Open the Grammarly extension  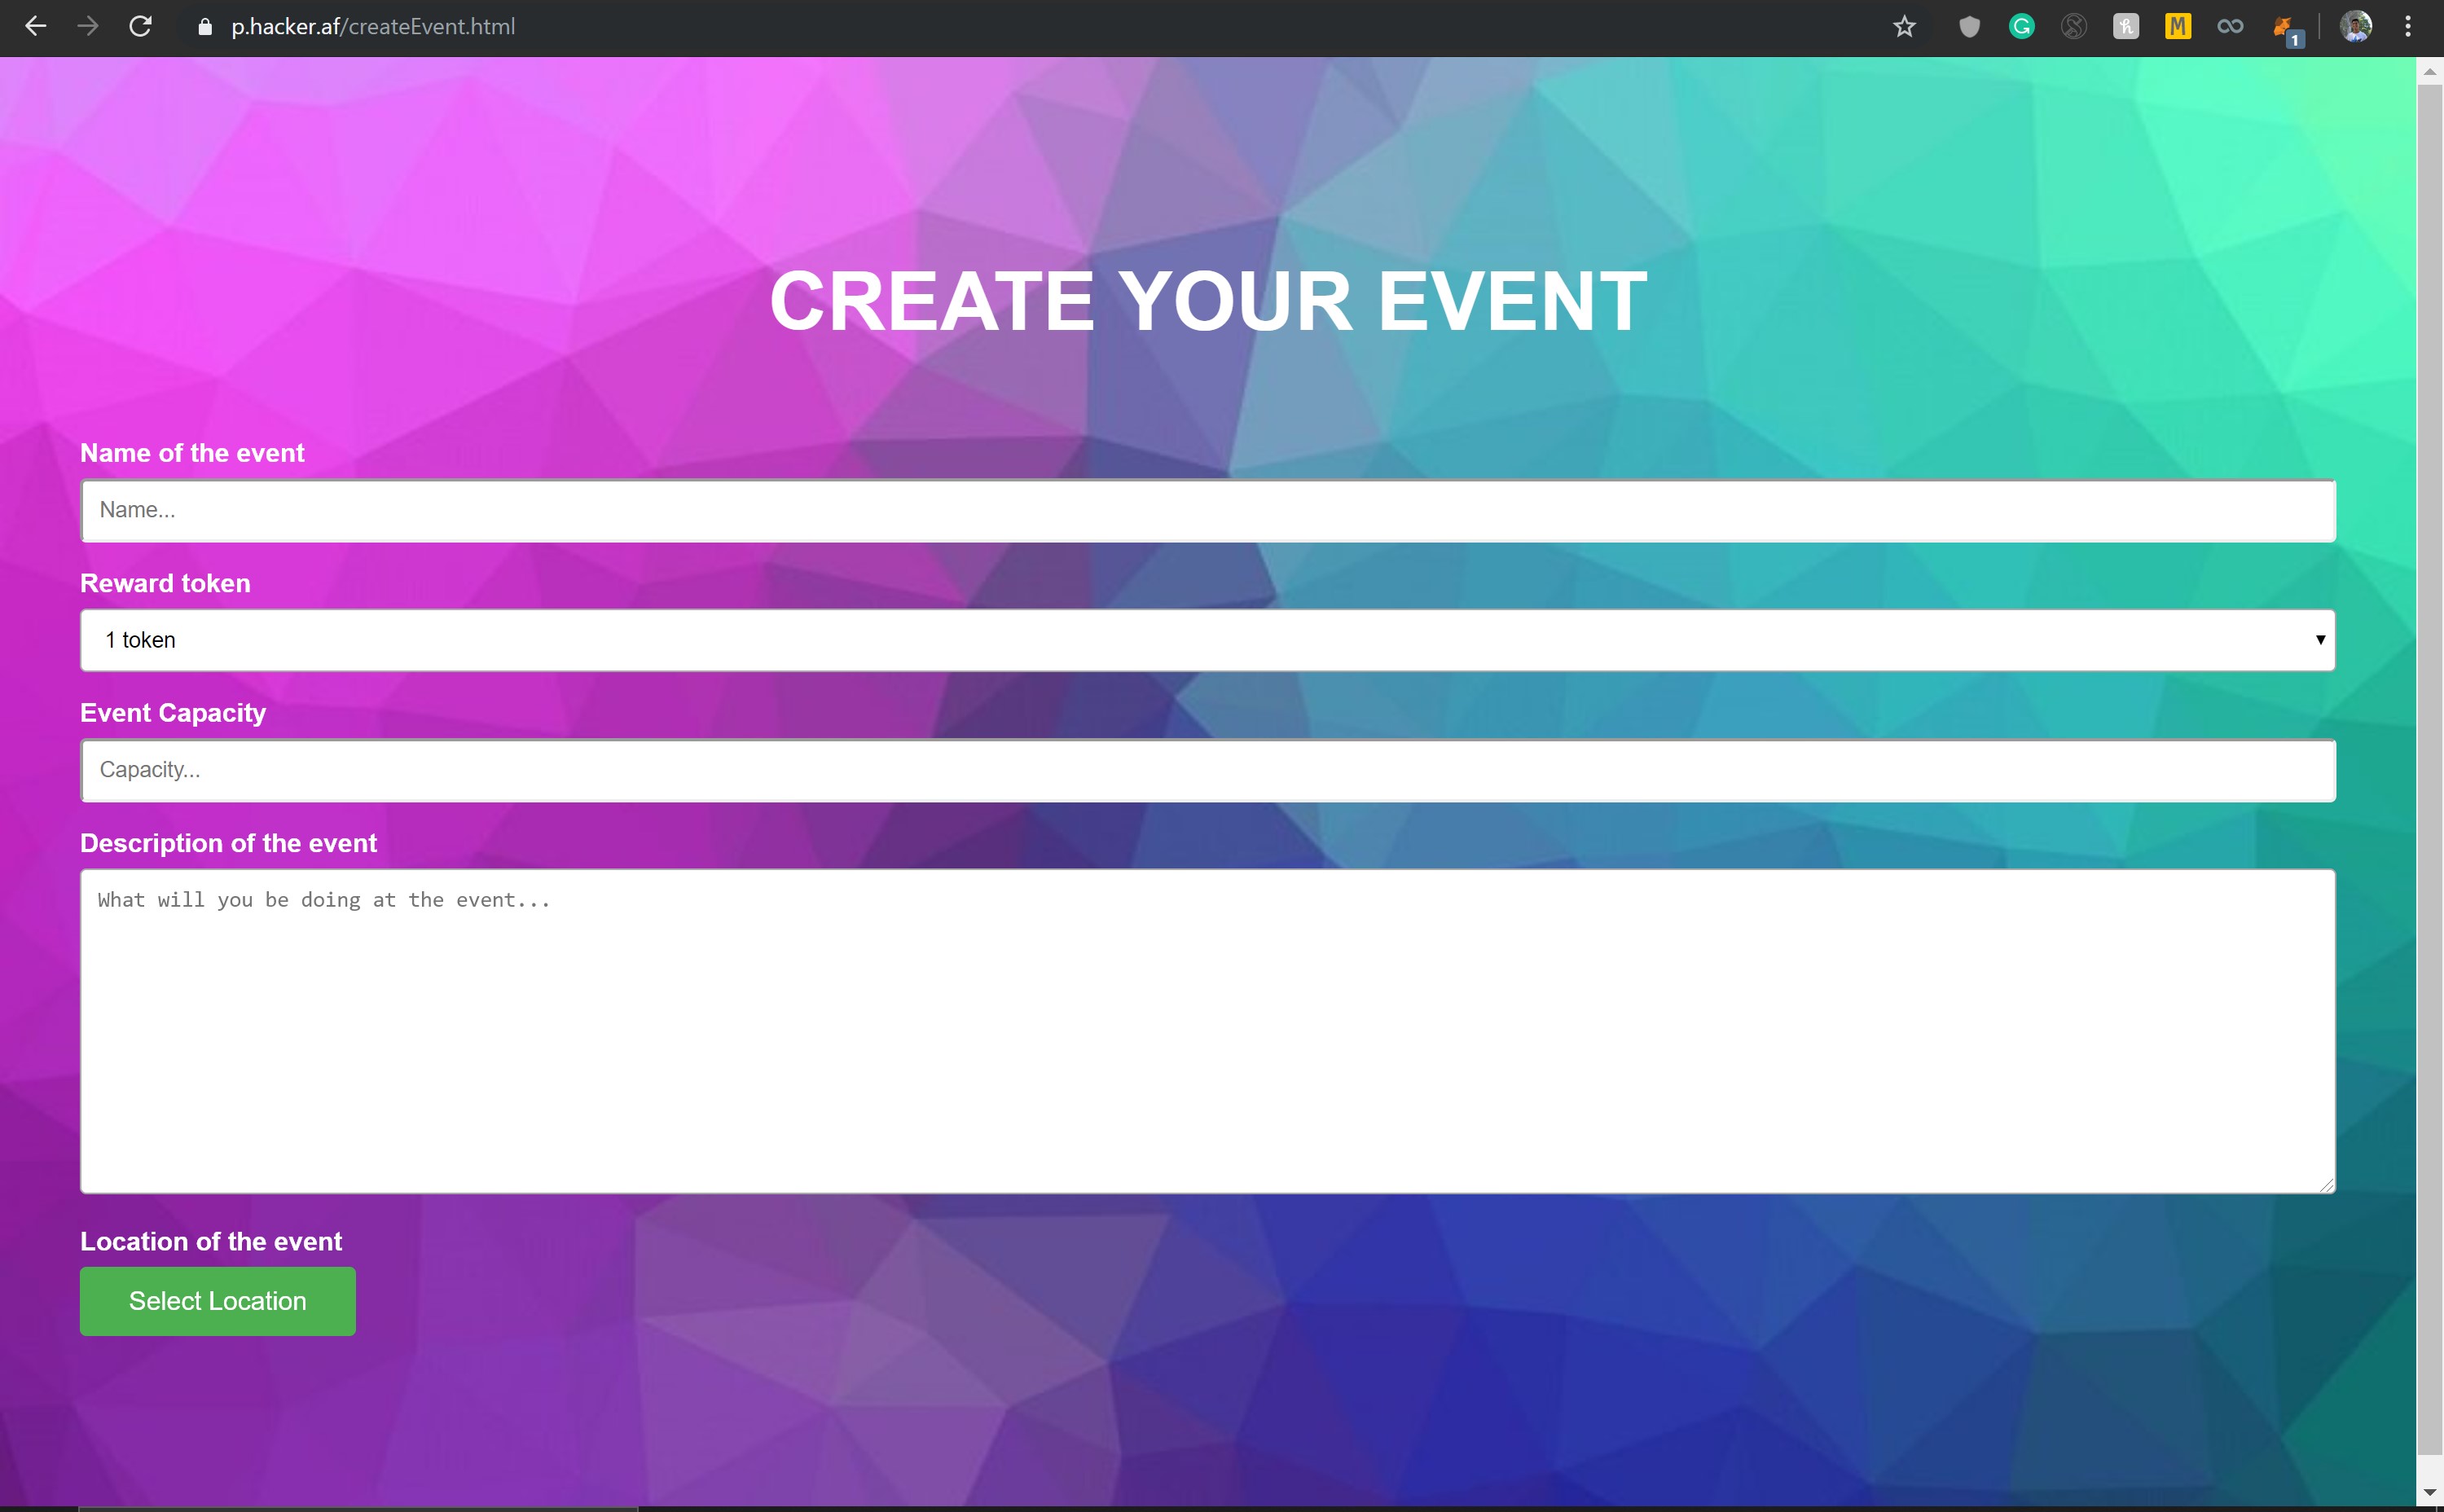tap(2021, 27)
